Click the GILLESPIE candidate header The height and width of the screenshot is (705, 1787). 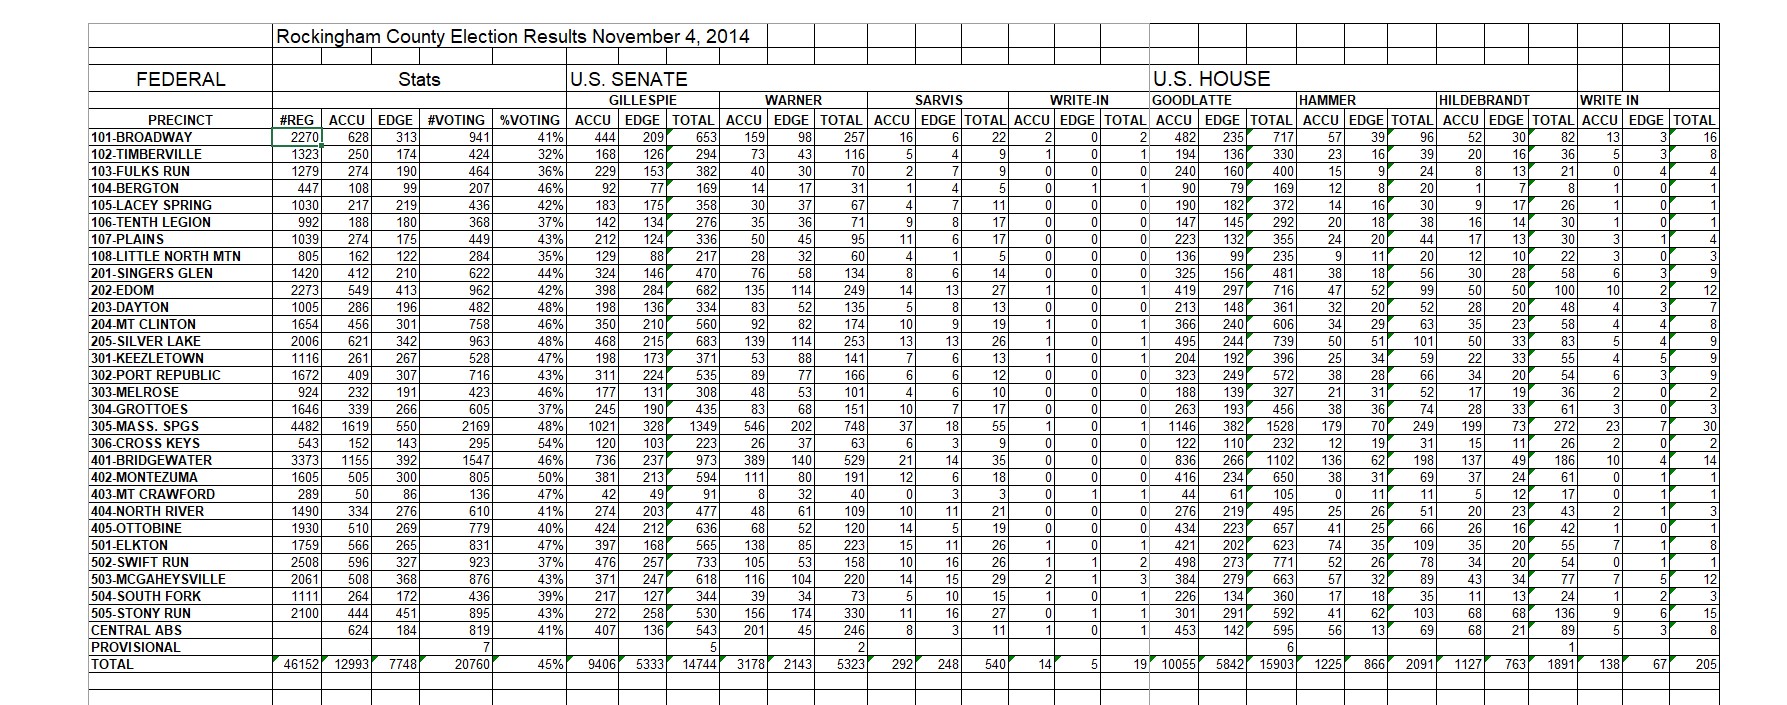[643, 100]
